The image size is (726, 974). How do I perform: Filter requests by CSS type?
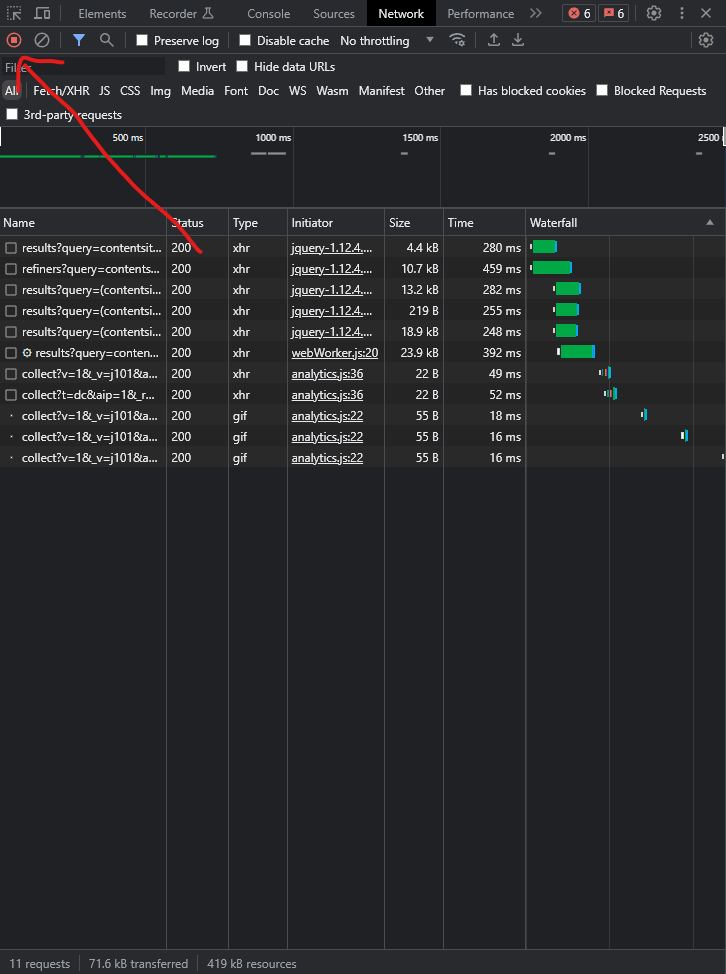(130, 91)
